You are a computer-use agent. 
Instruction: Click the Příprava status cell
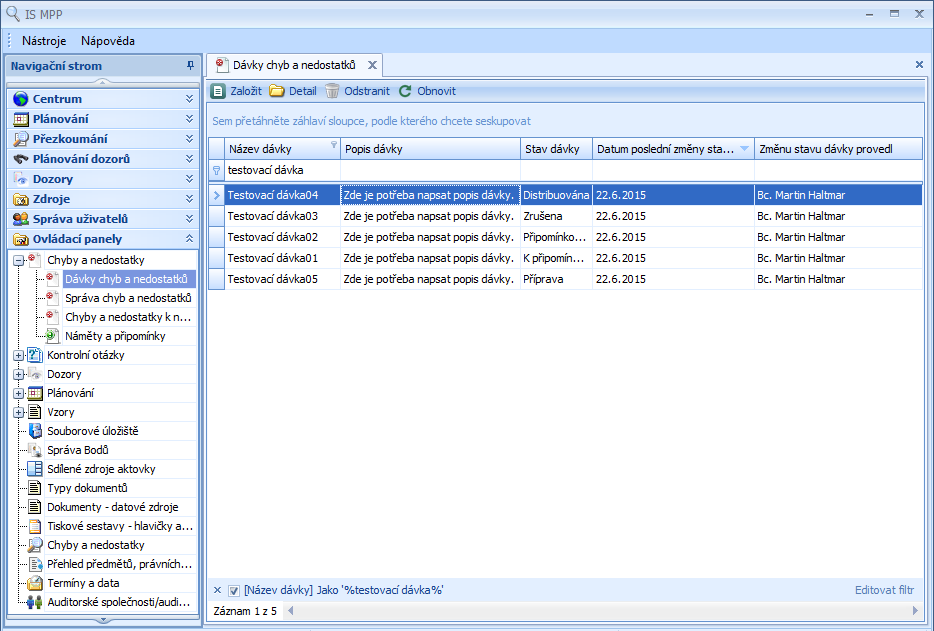(556, 279)
